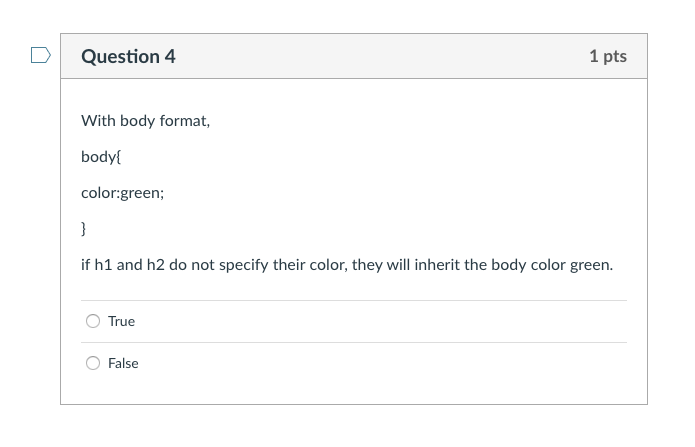Select the True radio button
The image size is (695, 447).
(93, 321)
